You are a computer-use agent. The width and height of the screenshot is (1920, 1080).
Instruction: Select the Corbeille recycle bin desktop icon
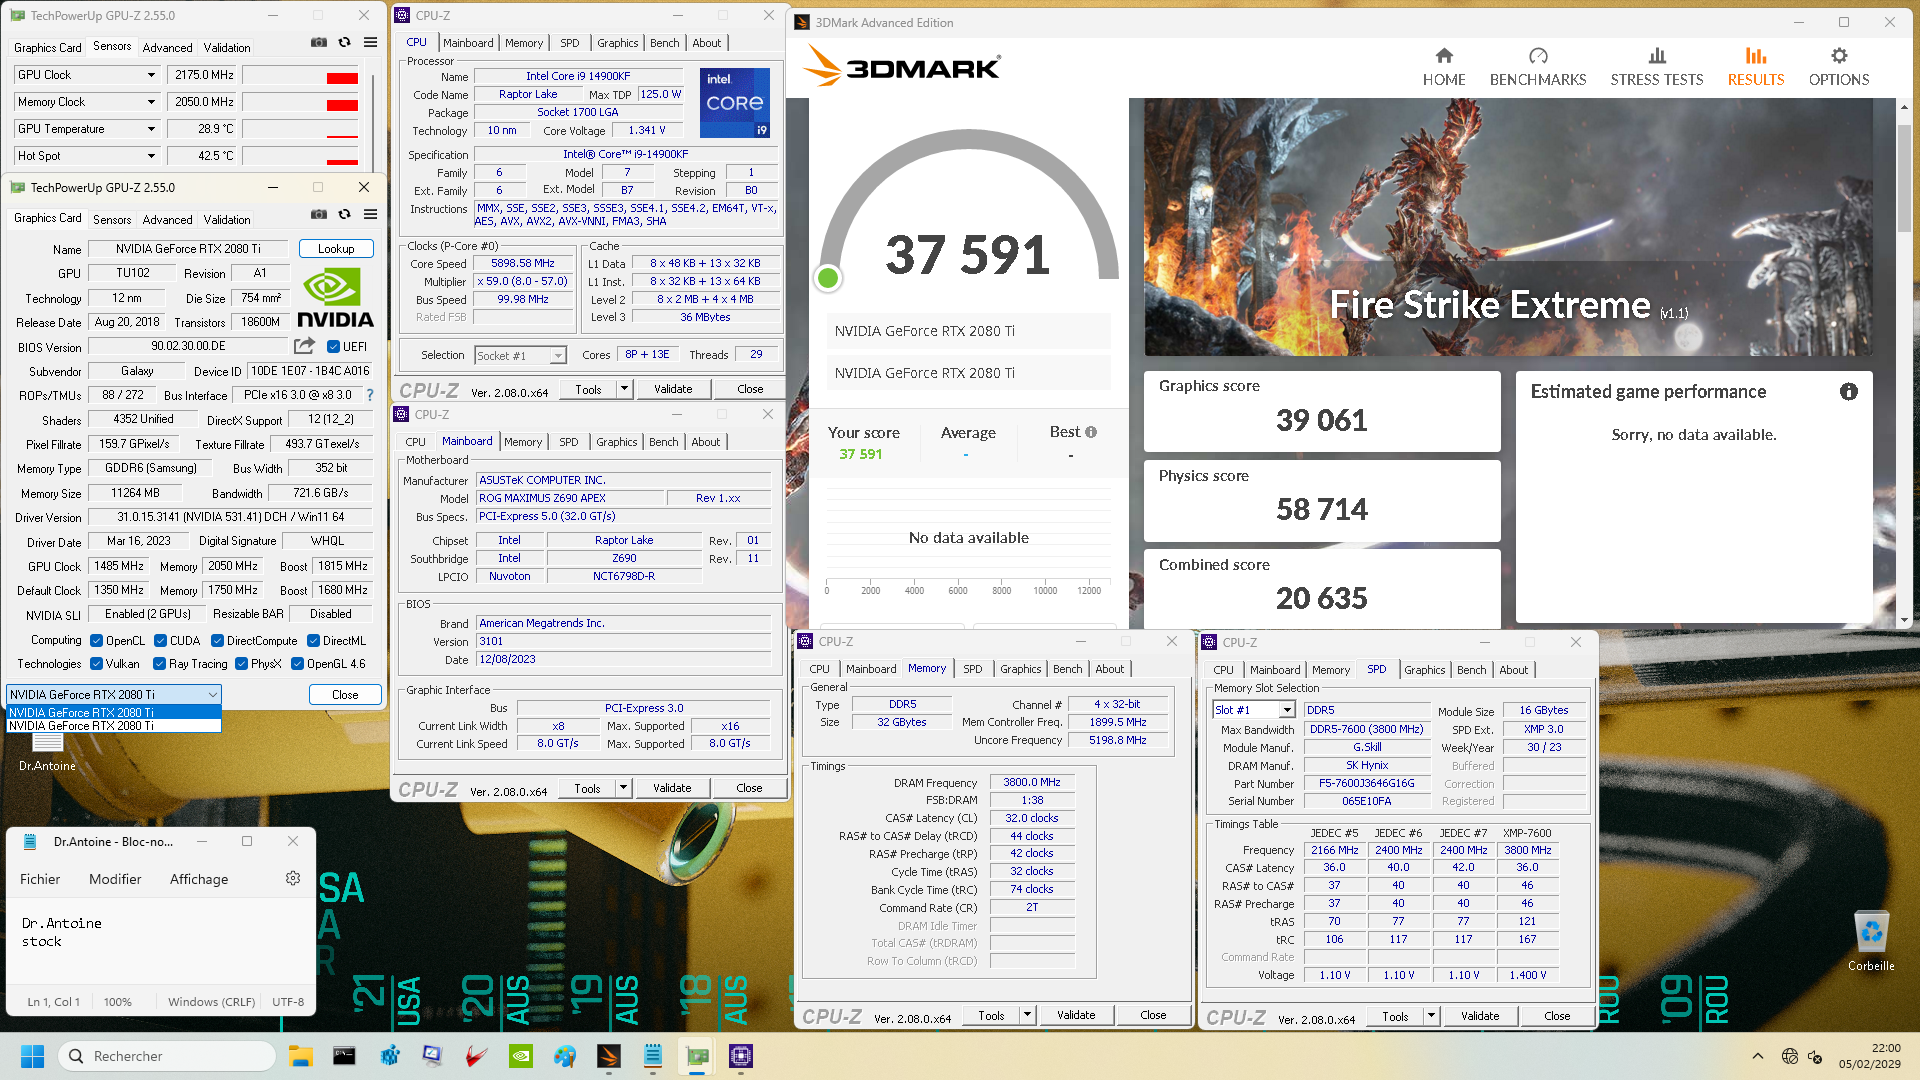1871,940
